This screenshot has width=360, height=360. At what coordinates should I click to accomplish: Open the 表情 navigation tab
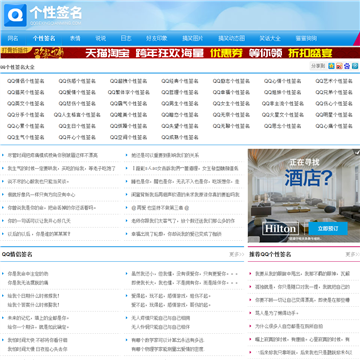point(75,38)
